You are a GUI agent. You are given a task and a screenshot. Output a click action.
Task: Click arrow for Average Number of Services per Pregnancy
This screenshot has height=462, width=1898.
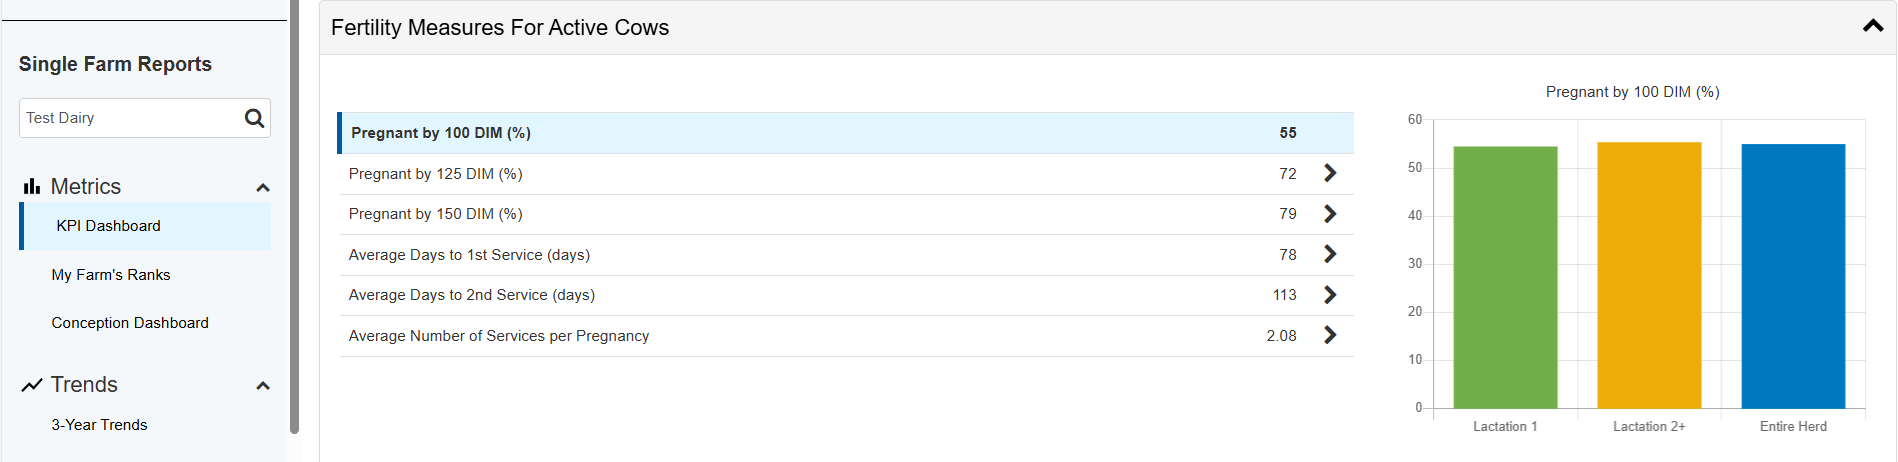1330,335
